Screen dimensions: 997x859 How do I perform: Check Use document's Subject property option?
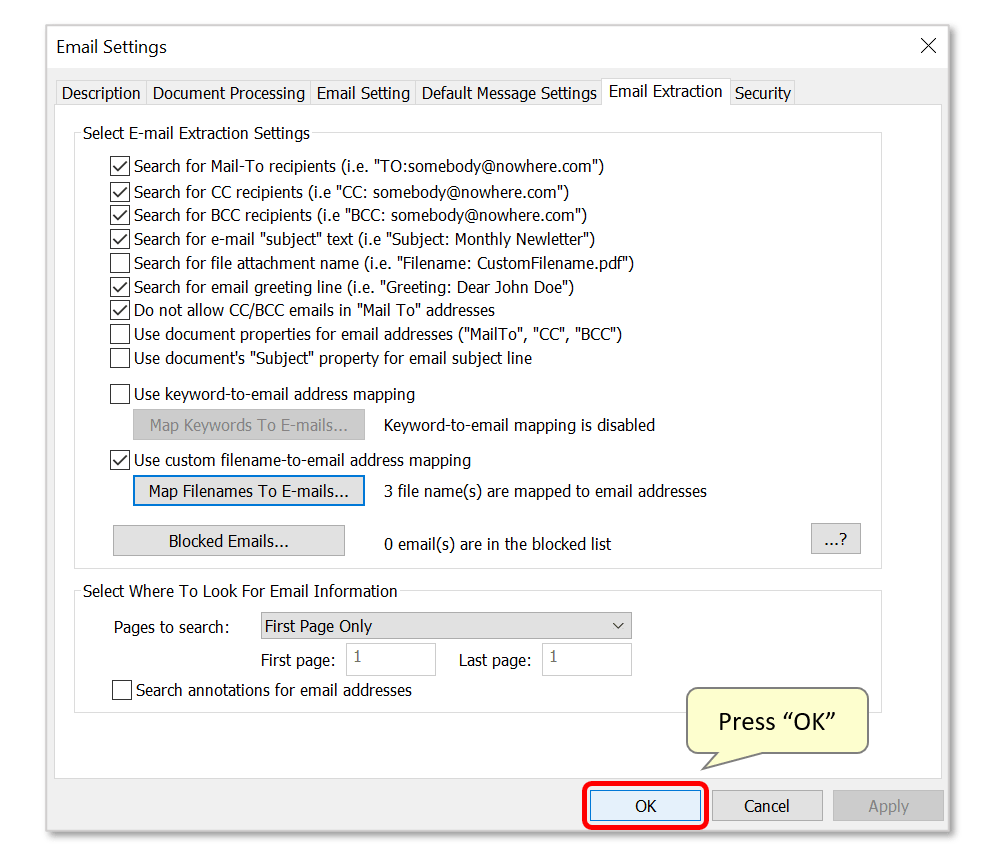[120, 358]
